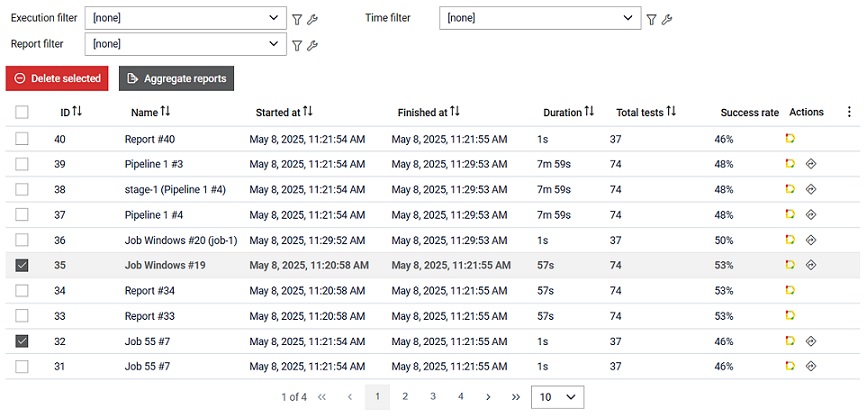The height and width of the screenshot is (418, 867).
Task: Click the diamond action icon for Job Windows #19
Action: click(x=811, y=265)
